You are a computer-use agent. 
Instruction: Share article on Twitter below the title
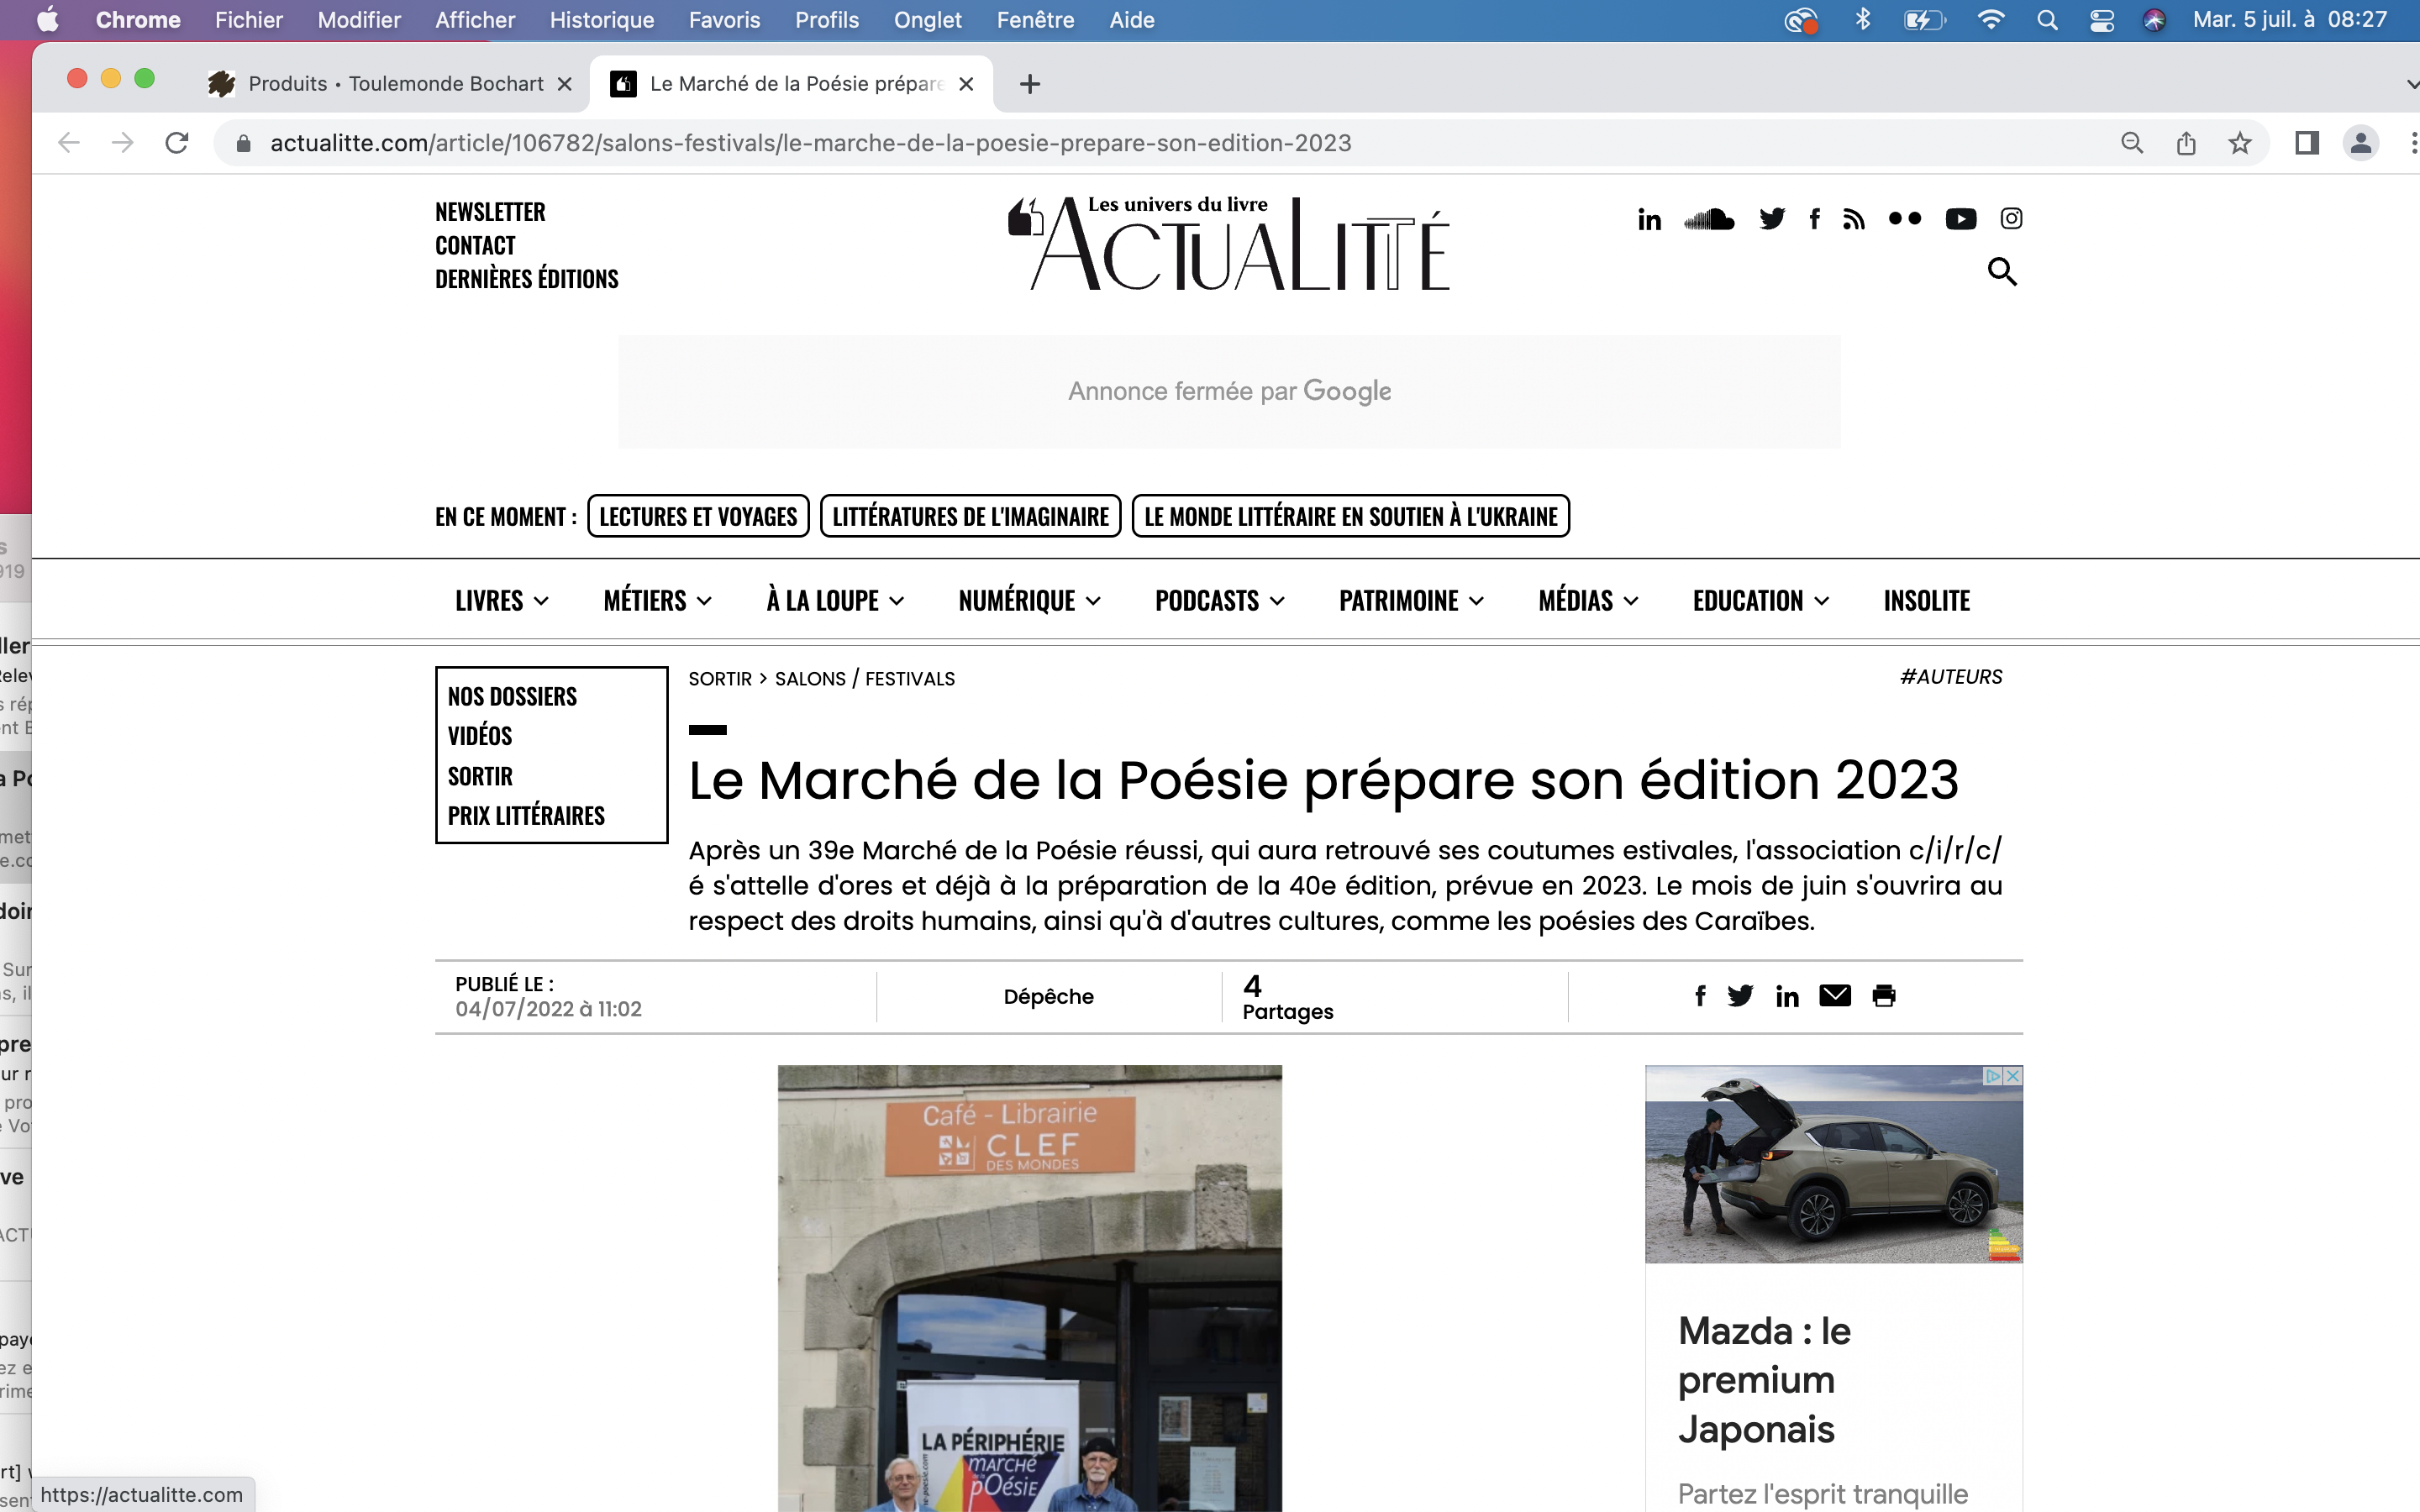point(1740,995)
